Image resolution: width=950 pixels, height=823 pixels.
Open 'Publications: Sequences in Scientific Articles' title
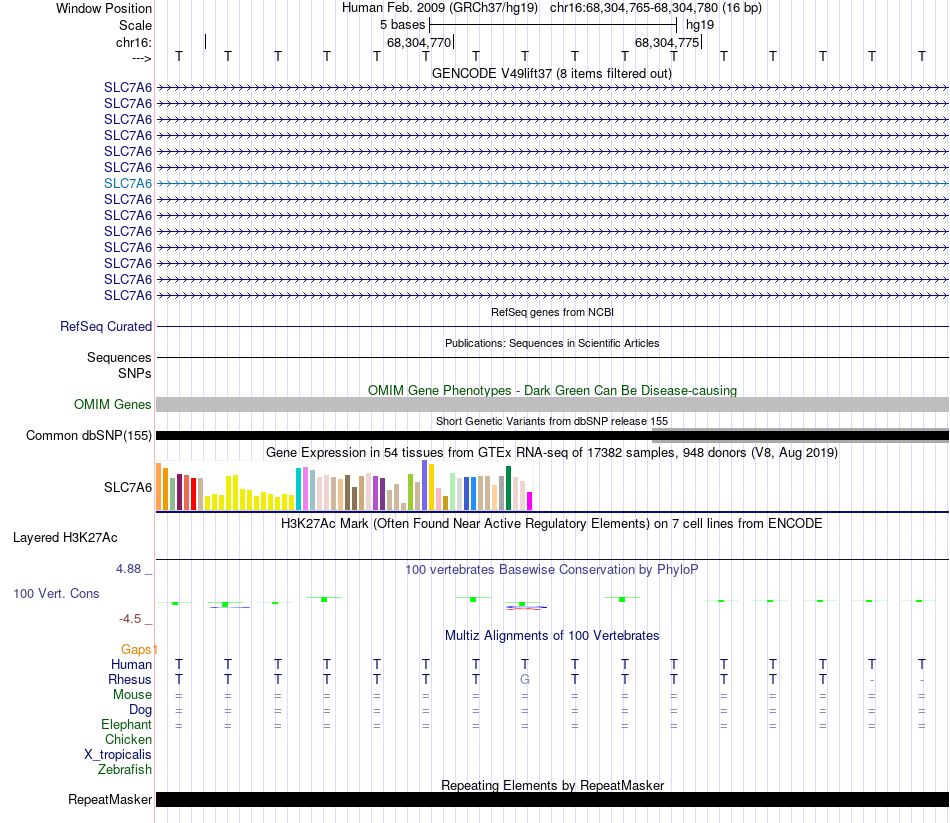click(552, 343)
